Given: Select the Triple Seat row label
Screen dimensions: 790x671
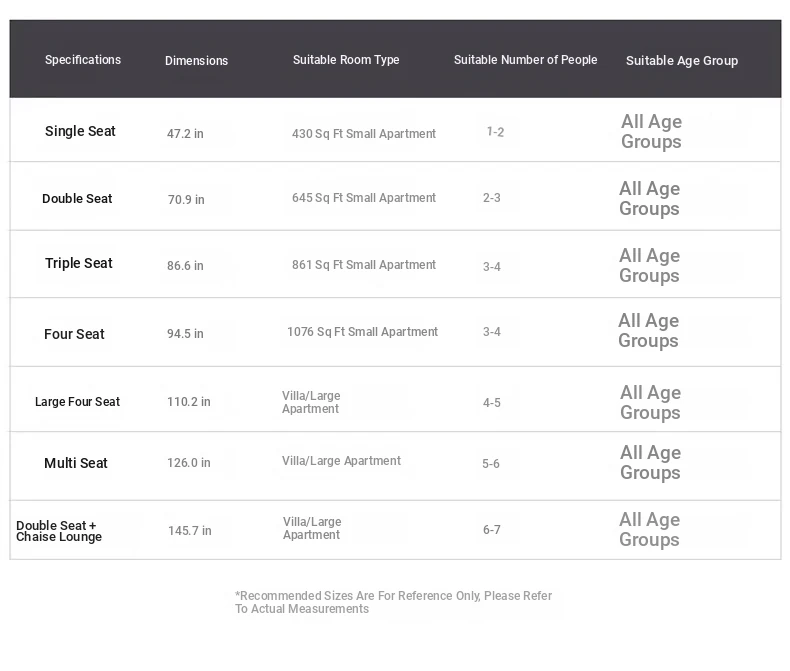Looking at the screenshot, I should [79, 264].
